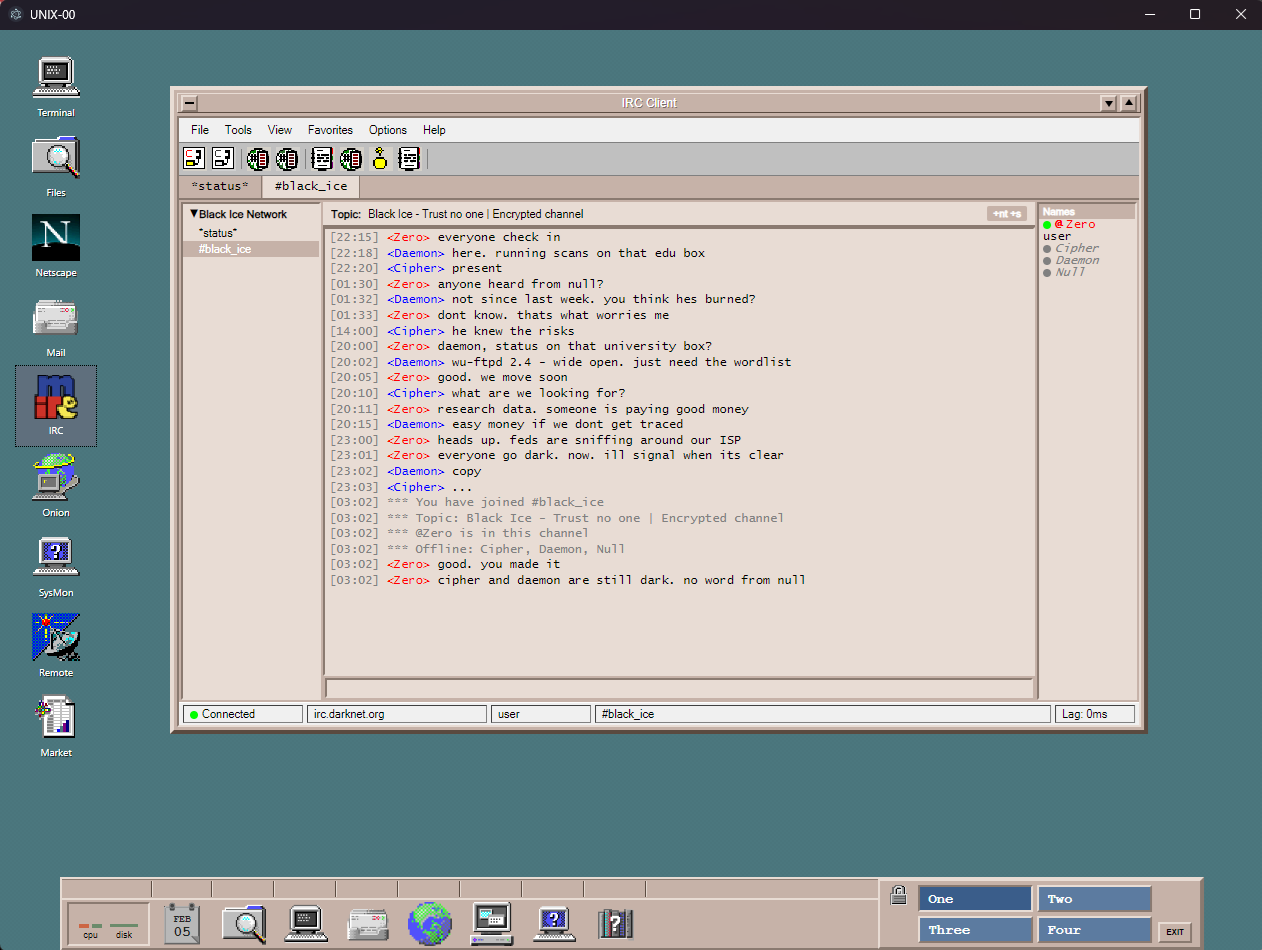
Task: Click the notify list bell icon
Action: point(380,158)
